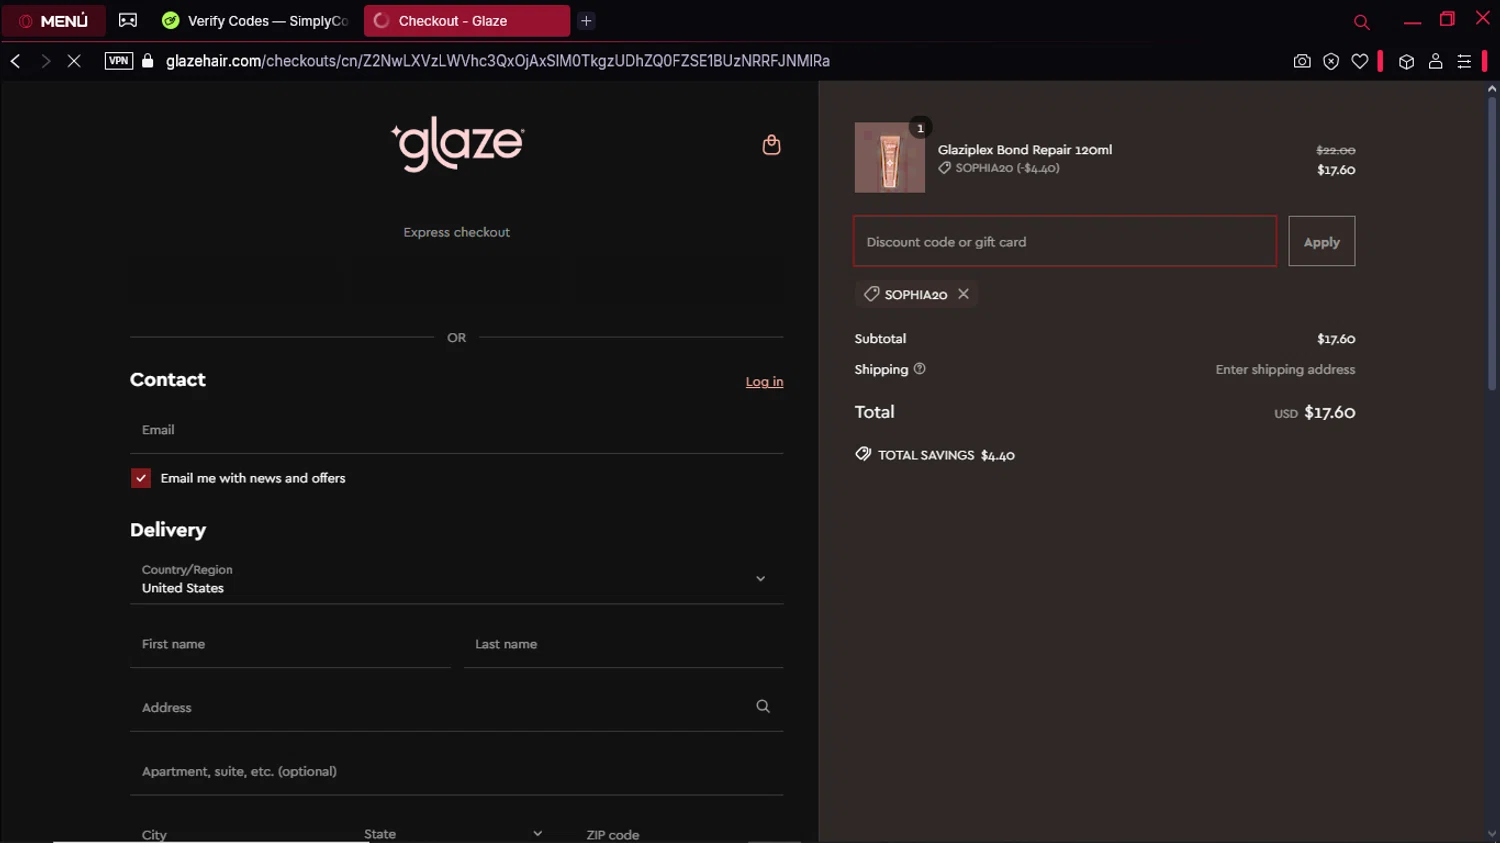The image size is (1500, 843).
Task: Click the Total Savings tag icon
Action: 863,454
